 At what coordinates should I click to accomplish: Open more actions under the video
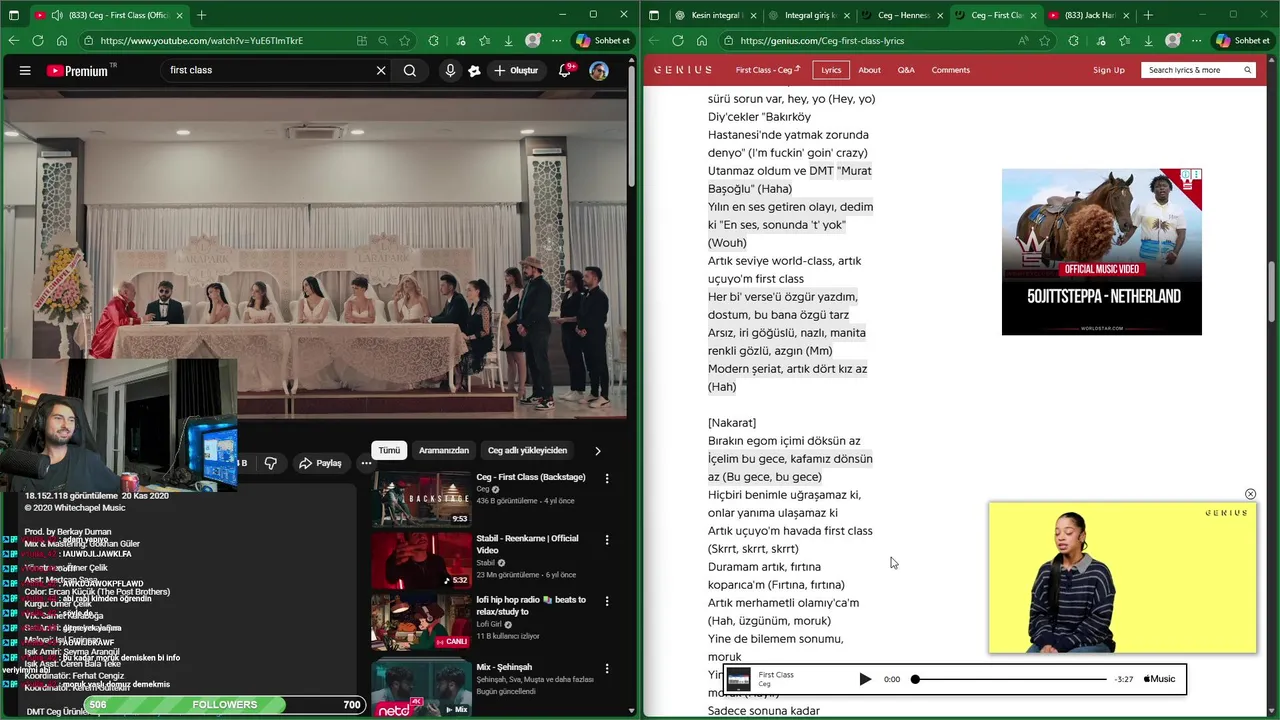pyautogui.click(x=366, y=463)
